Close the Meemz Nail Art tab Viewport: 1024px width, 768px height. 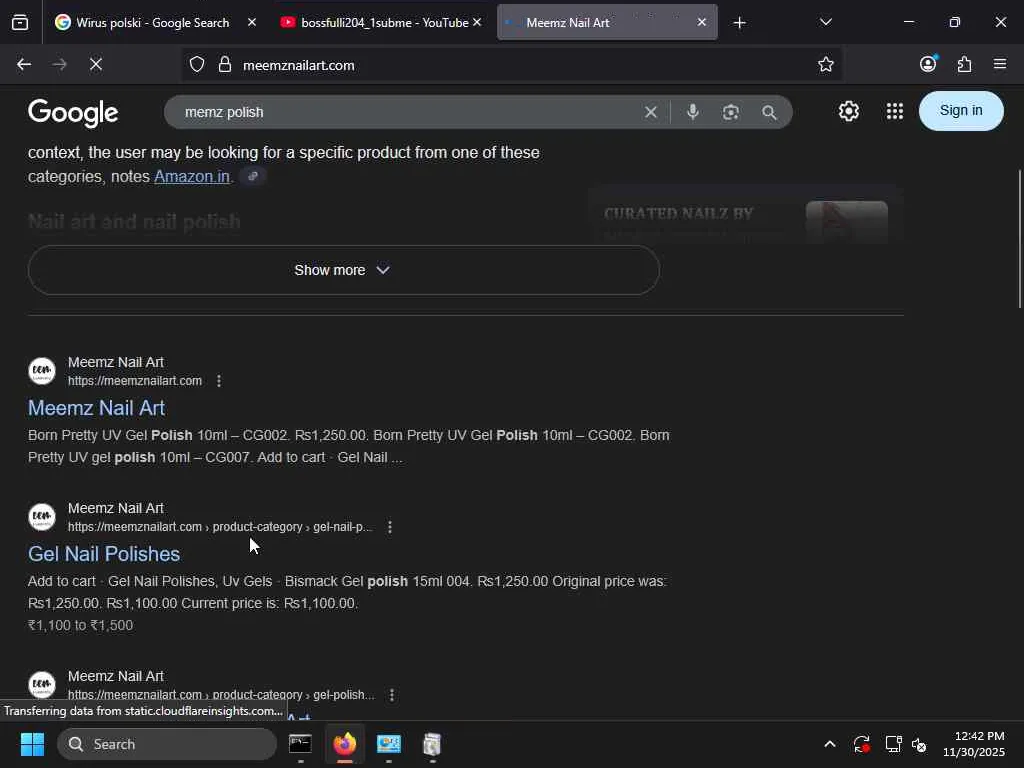701,22
